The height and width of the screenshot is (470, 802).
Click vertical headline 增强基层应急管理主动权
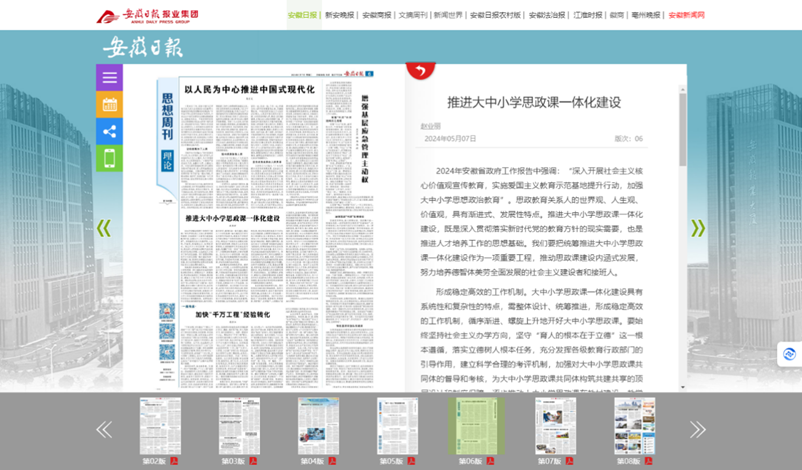(365, 138)
